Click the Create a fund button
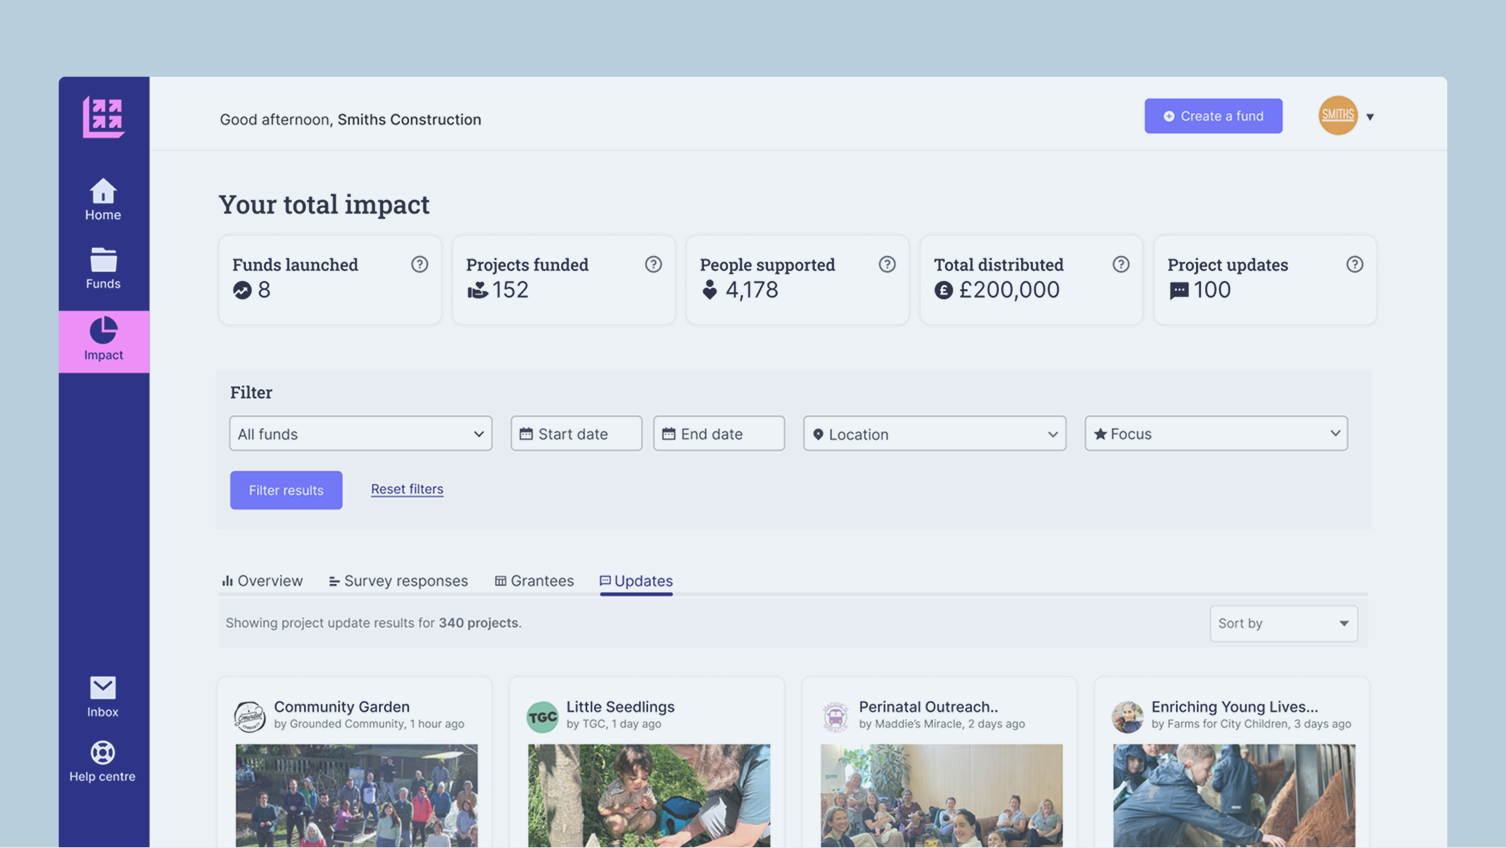The height and width of the screenshot is (848, 1506). click(1213, 115)
